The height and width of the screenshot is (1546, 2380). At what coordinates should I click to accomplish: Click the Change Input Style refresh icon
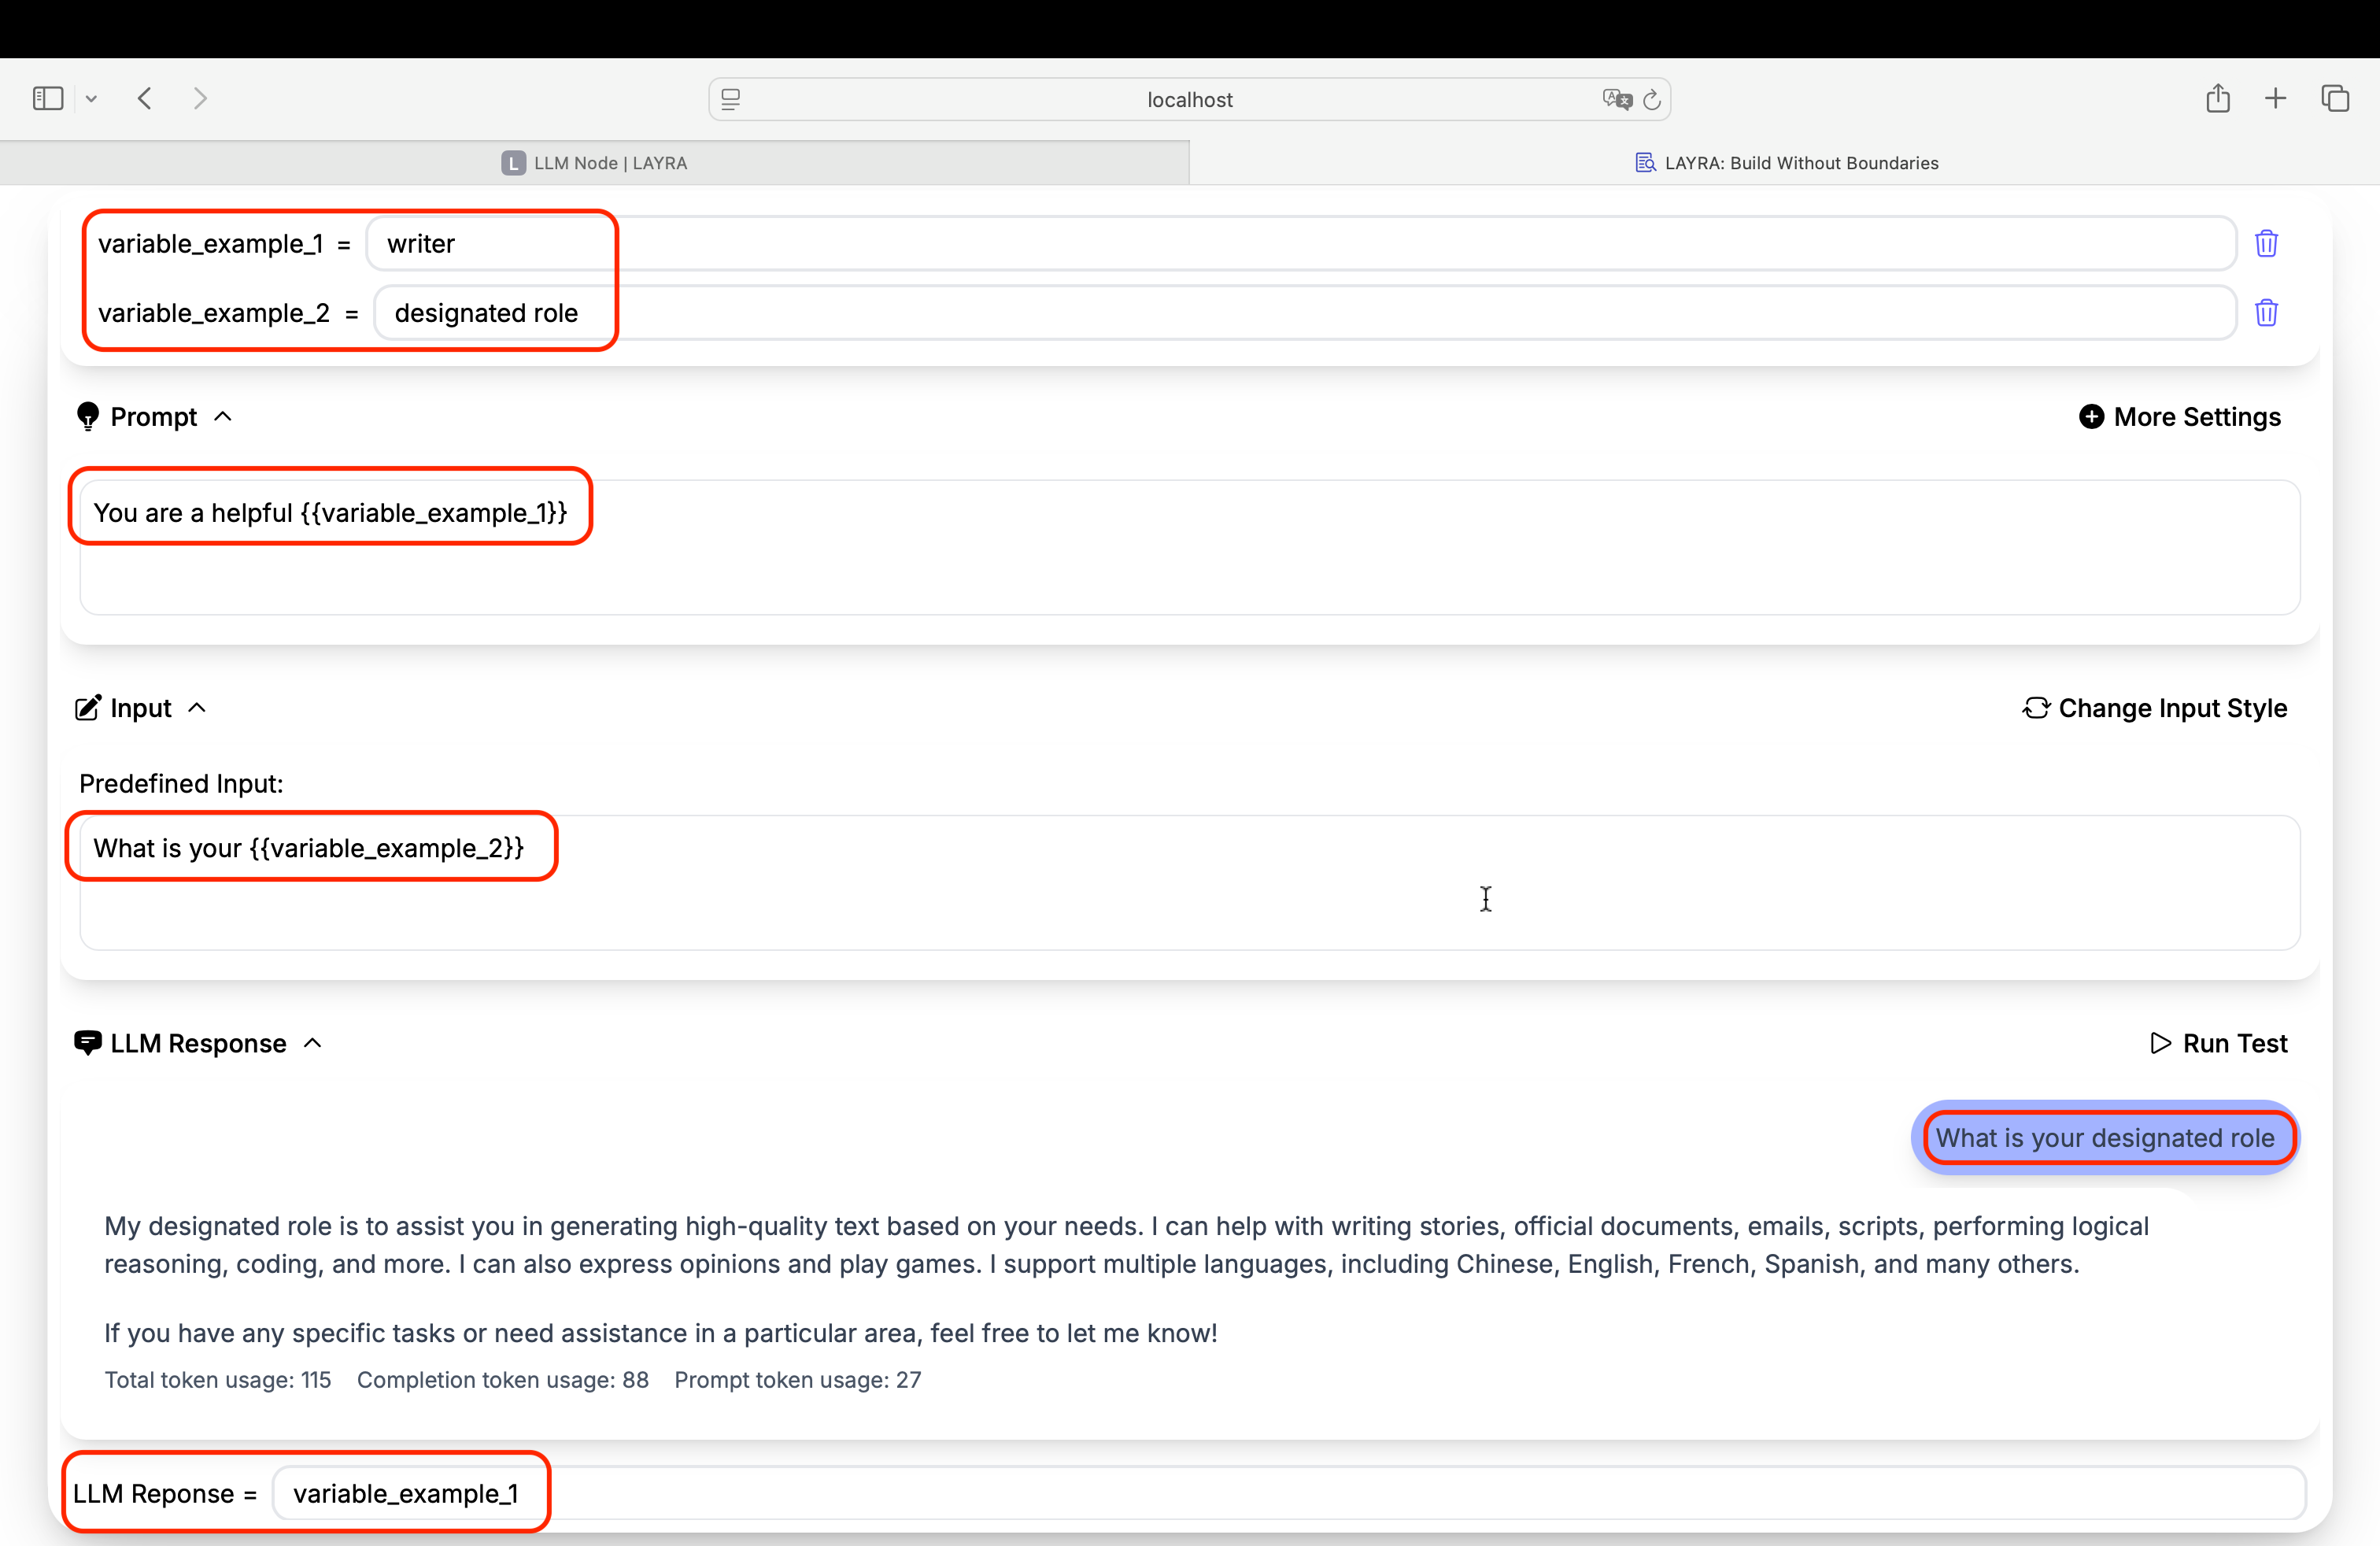point(2036,708)
